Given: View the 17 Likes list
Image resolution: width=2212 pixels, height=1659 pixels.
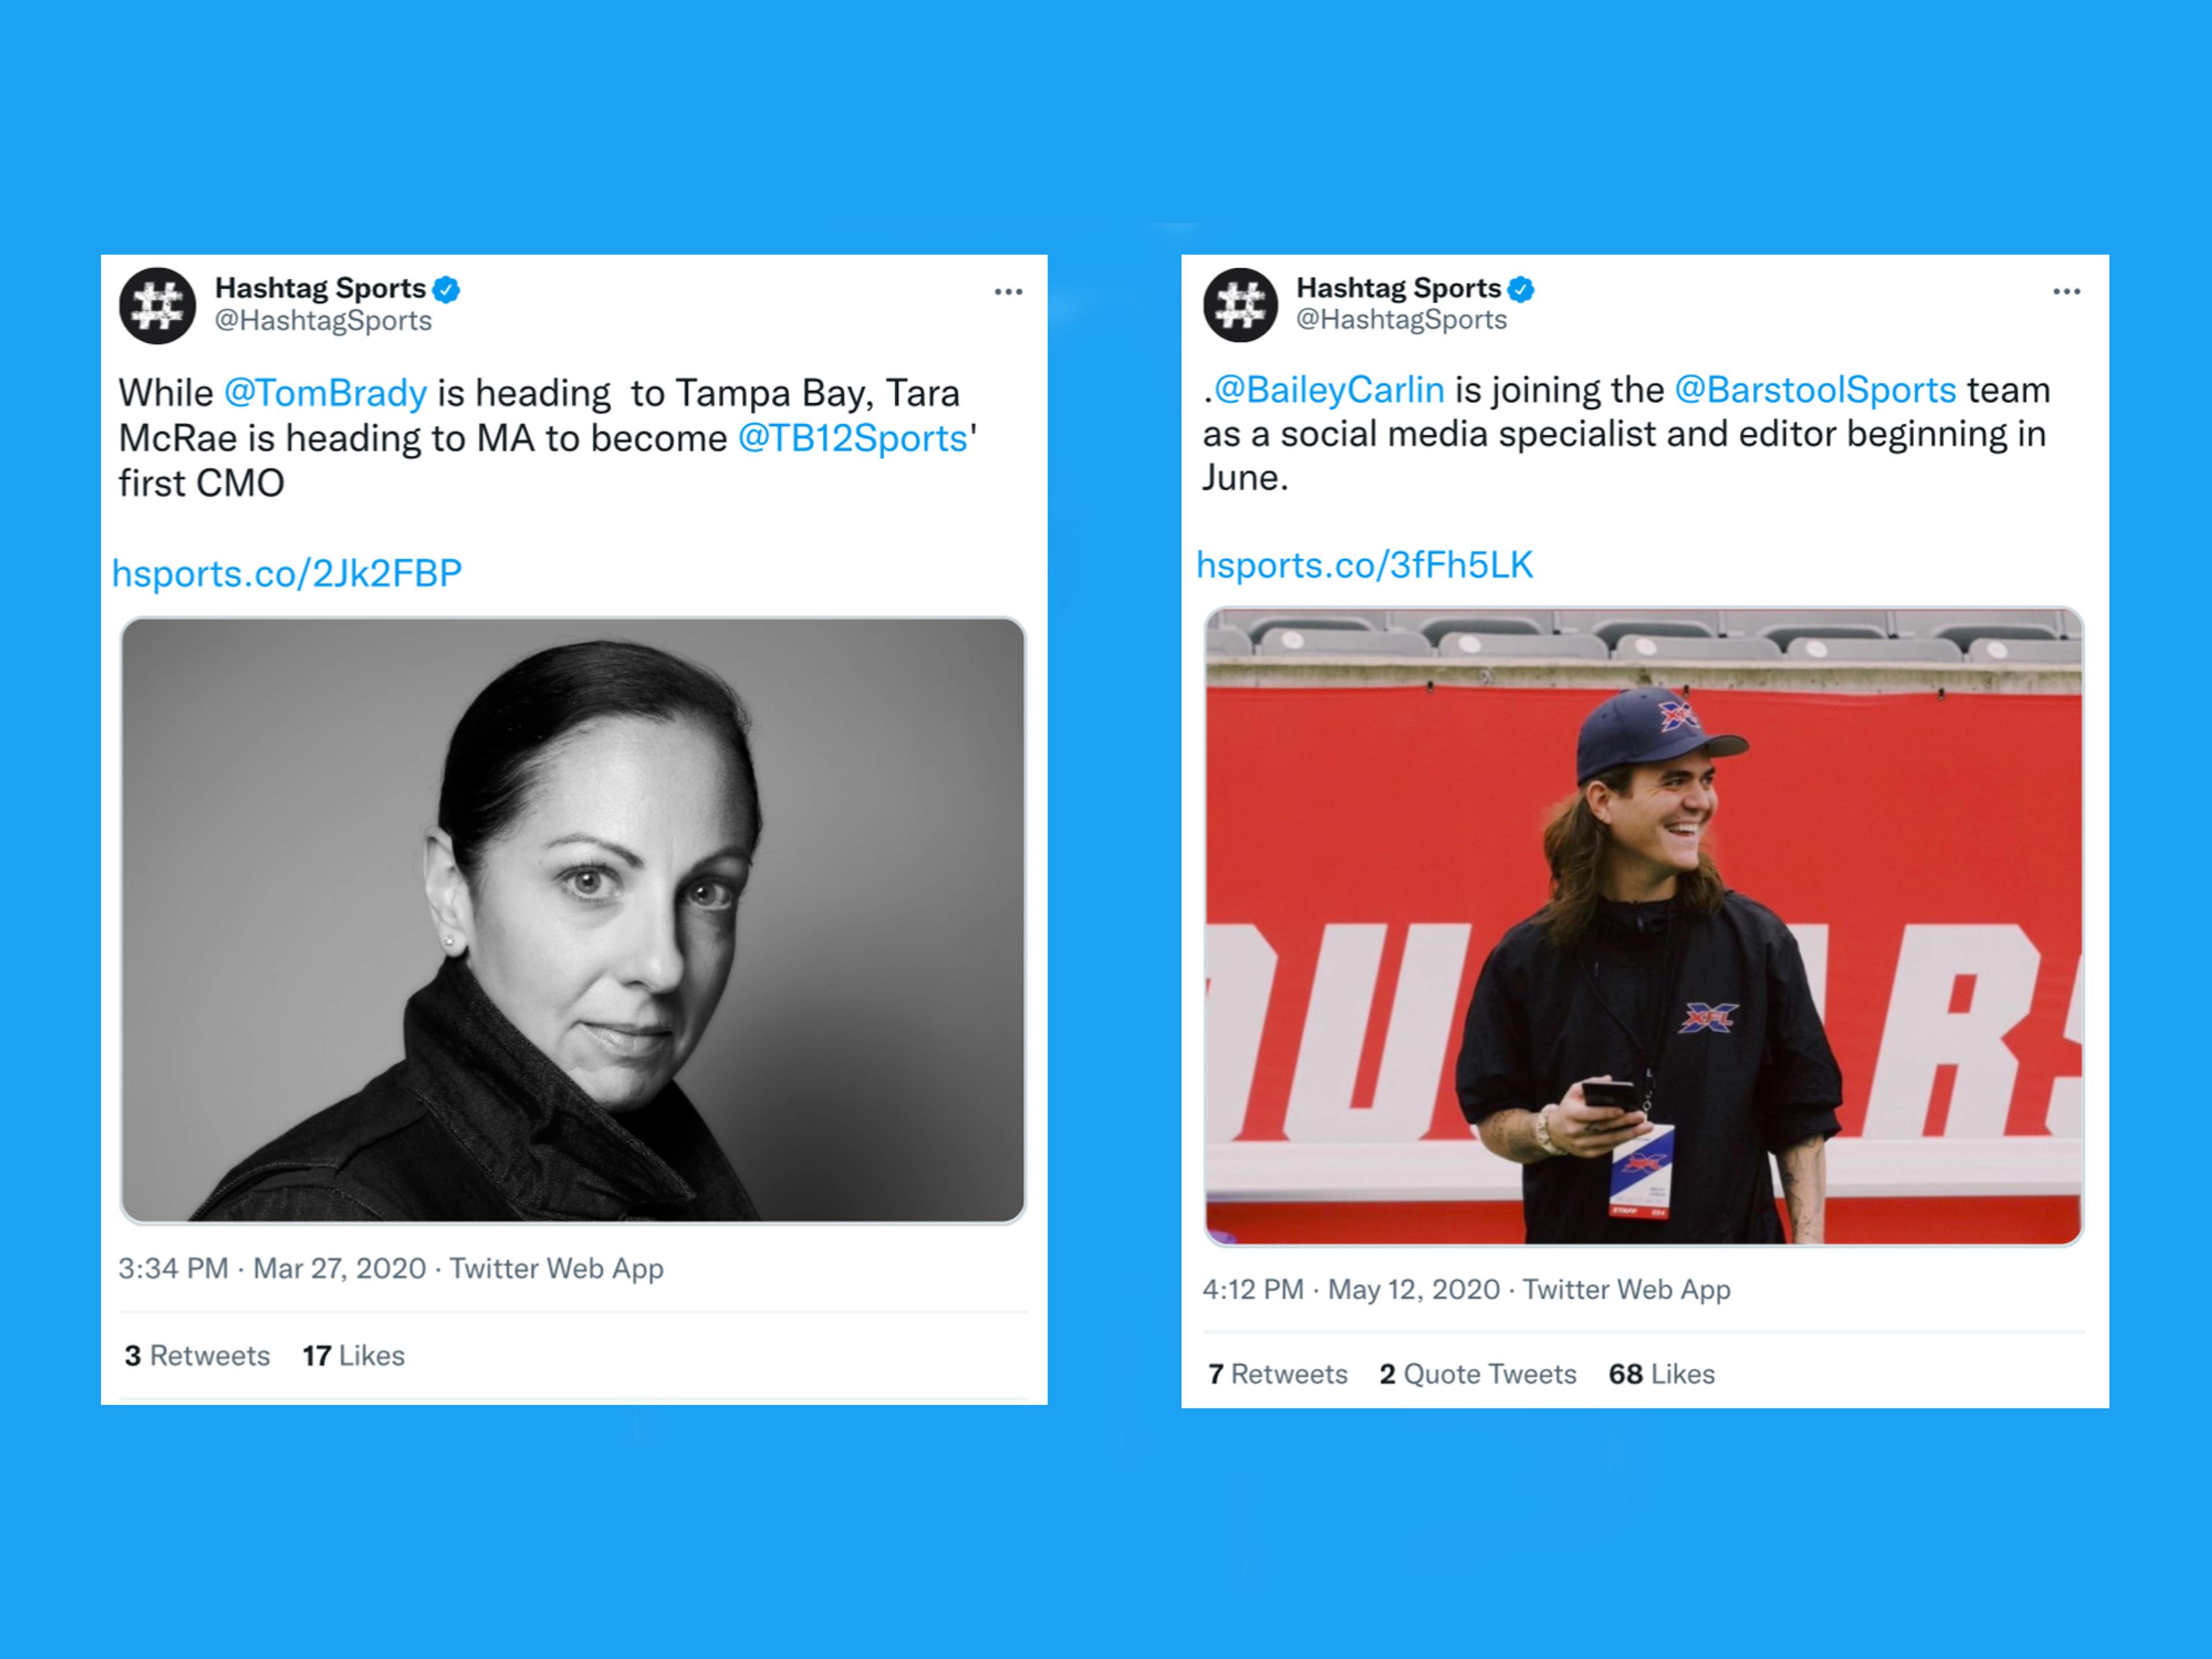Looking at the screenshot, I should pyautogui.click(x=354, y=1356).
